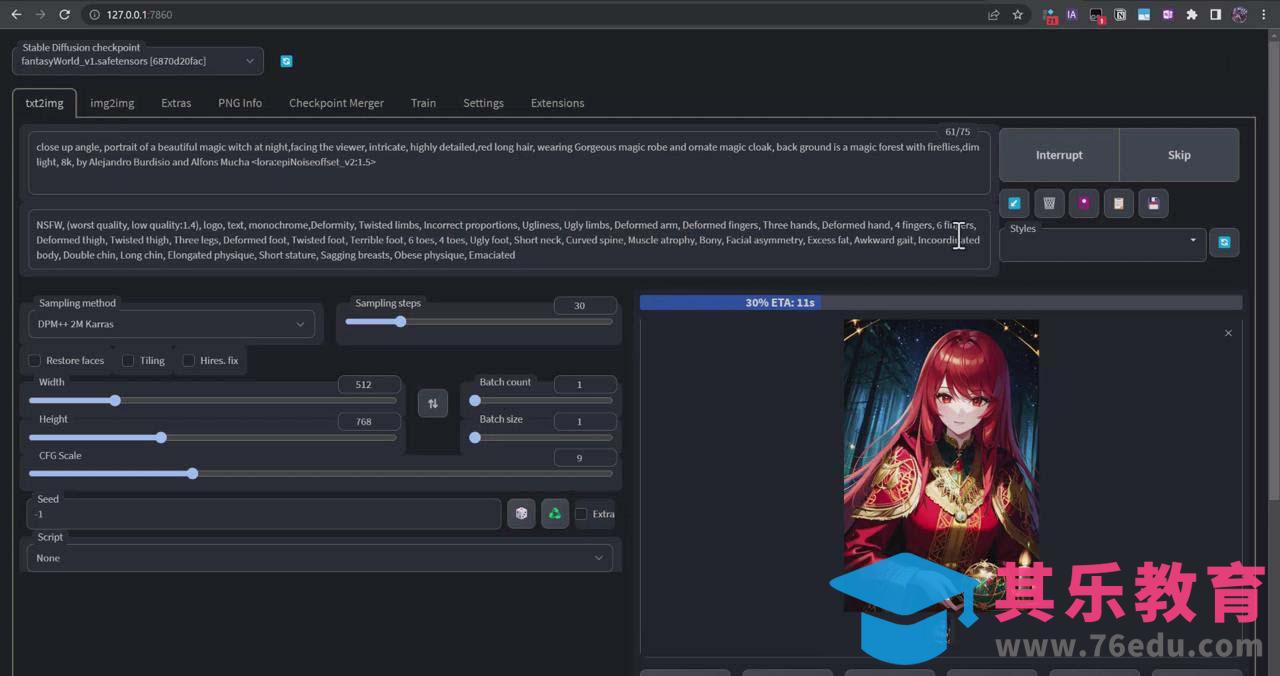Switch to the img2img tab
The width and height of the screenshot is (1280, 676).
tap(112, 103)
